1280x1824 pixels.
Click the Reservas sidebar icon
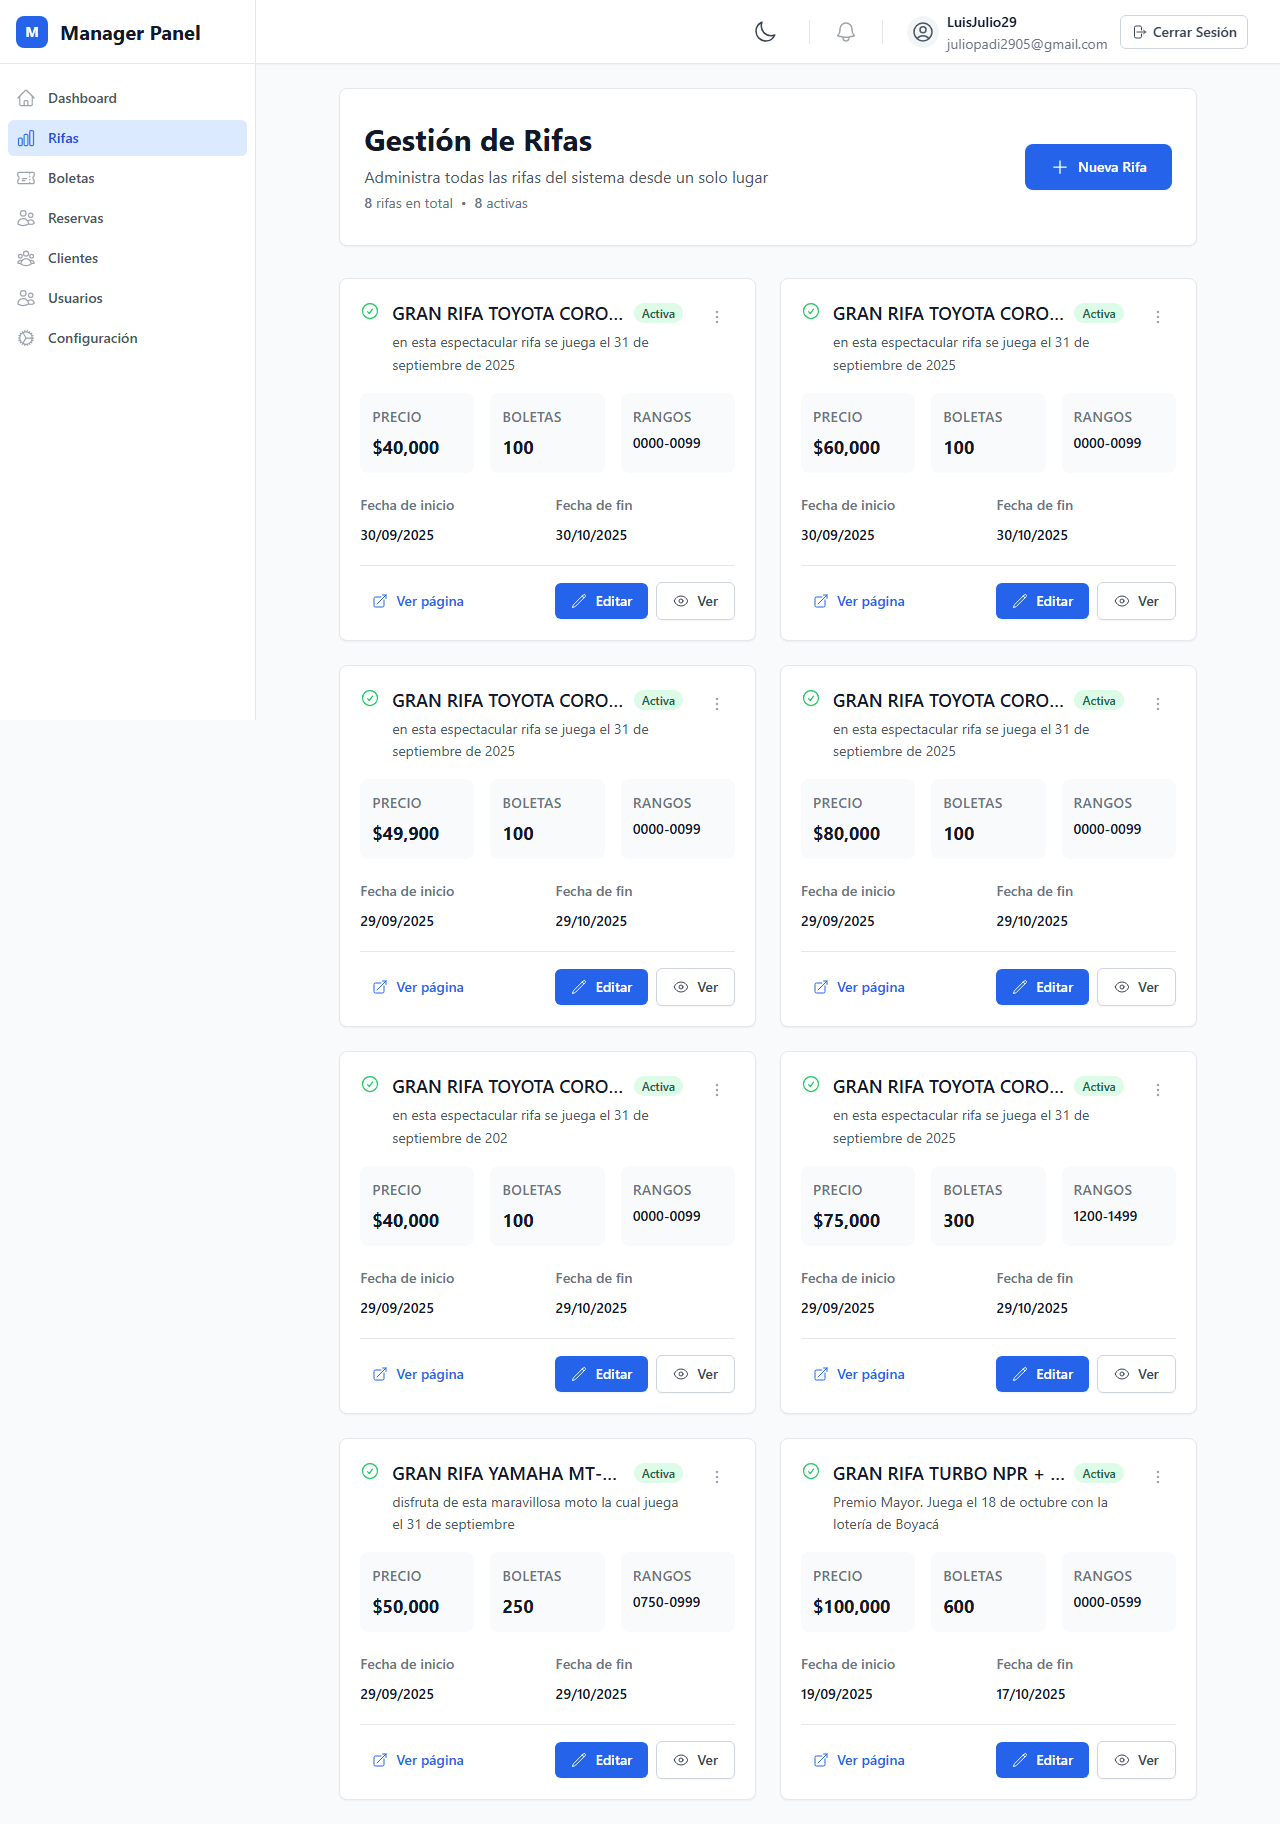pos(27,218)
